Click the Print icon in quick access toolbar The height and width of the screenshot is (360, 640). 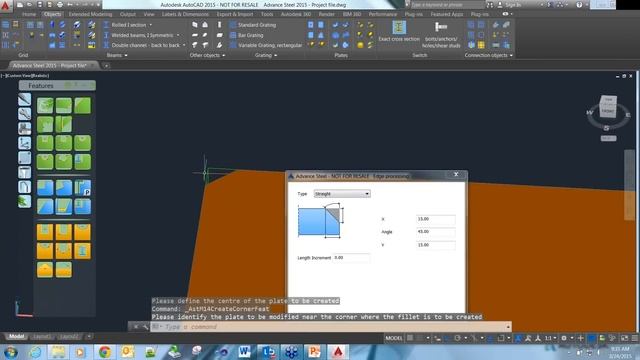(x=60, y=5)
